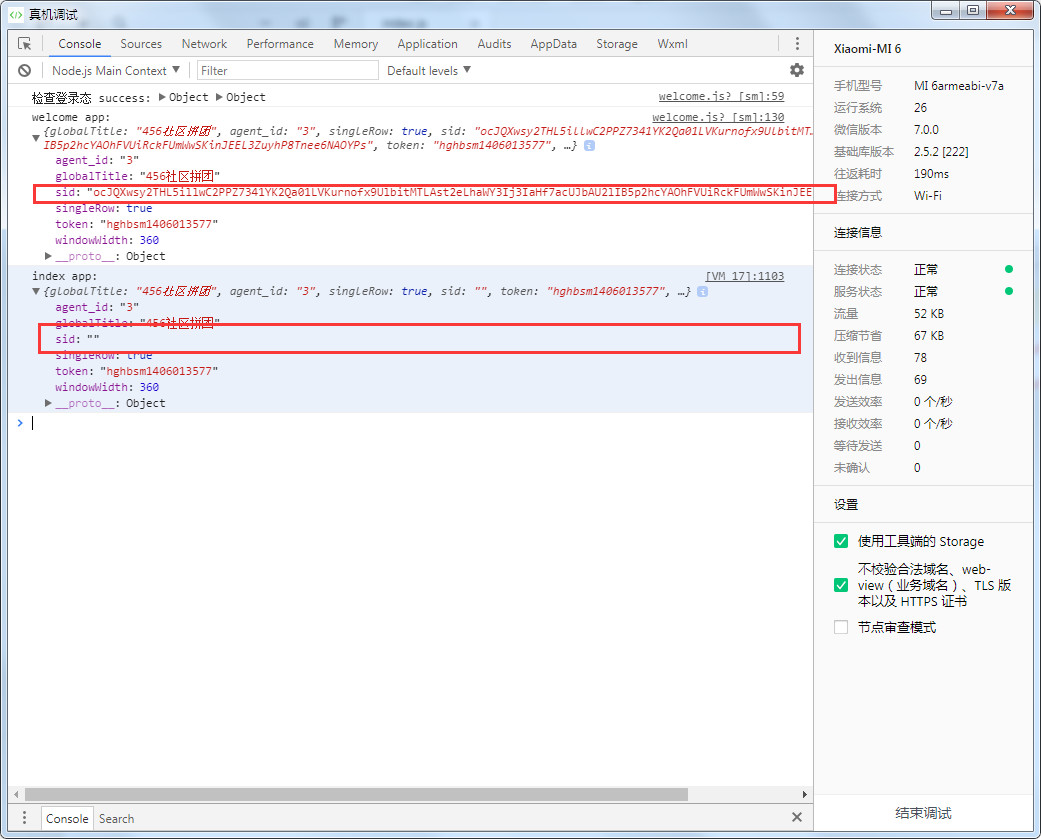Click the horizontal scrollbar in console
Image resolution: width=1041 pixels, height=839 pixels.
pos(350,794)
